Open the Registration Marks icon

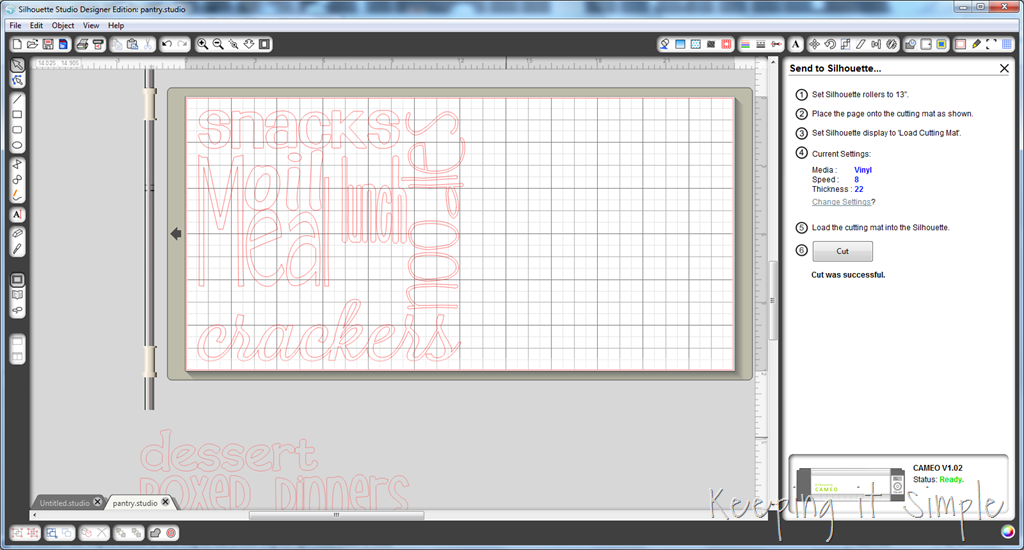pyautogui.click(x=991, y=44)
